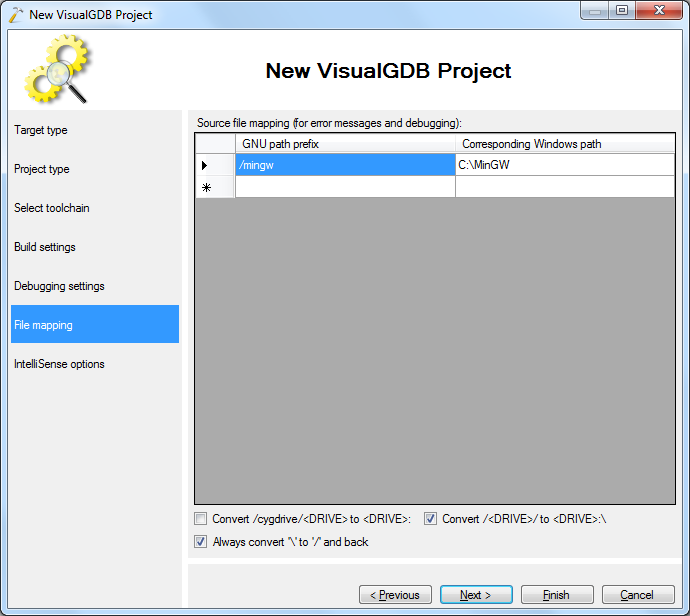Select the C:\MinGW Windows path cell

[565, 165]
